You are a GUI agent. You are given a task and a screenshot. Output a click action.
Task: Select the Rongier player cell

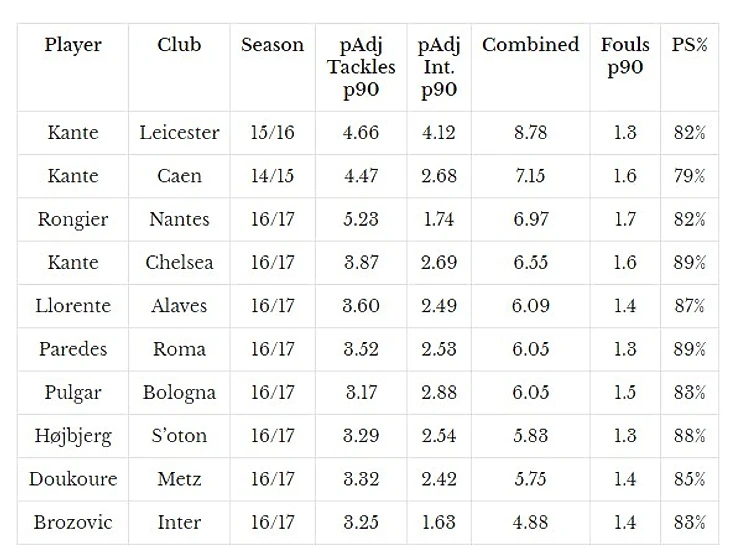[73, 219]
